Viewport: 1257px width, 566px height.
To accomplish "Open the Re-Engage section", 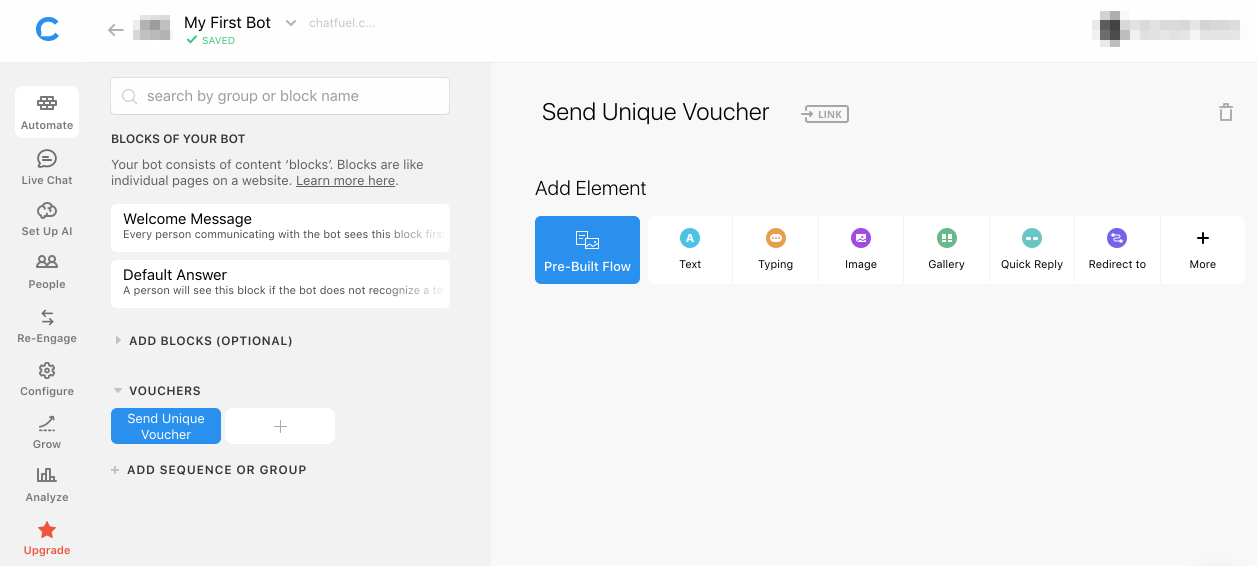I will click(47, 325).
